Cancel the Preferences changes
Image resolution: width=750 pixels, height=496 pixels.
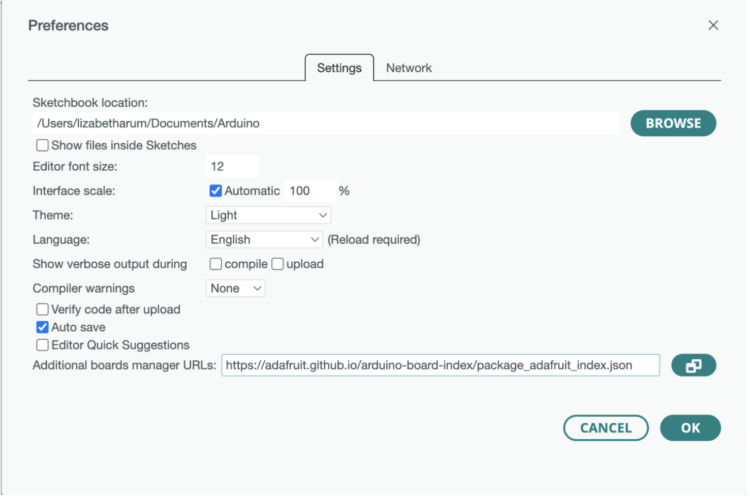coord(606,428)
